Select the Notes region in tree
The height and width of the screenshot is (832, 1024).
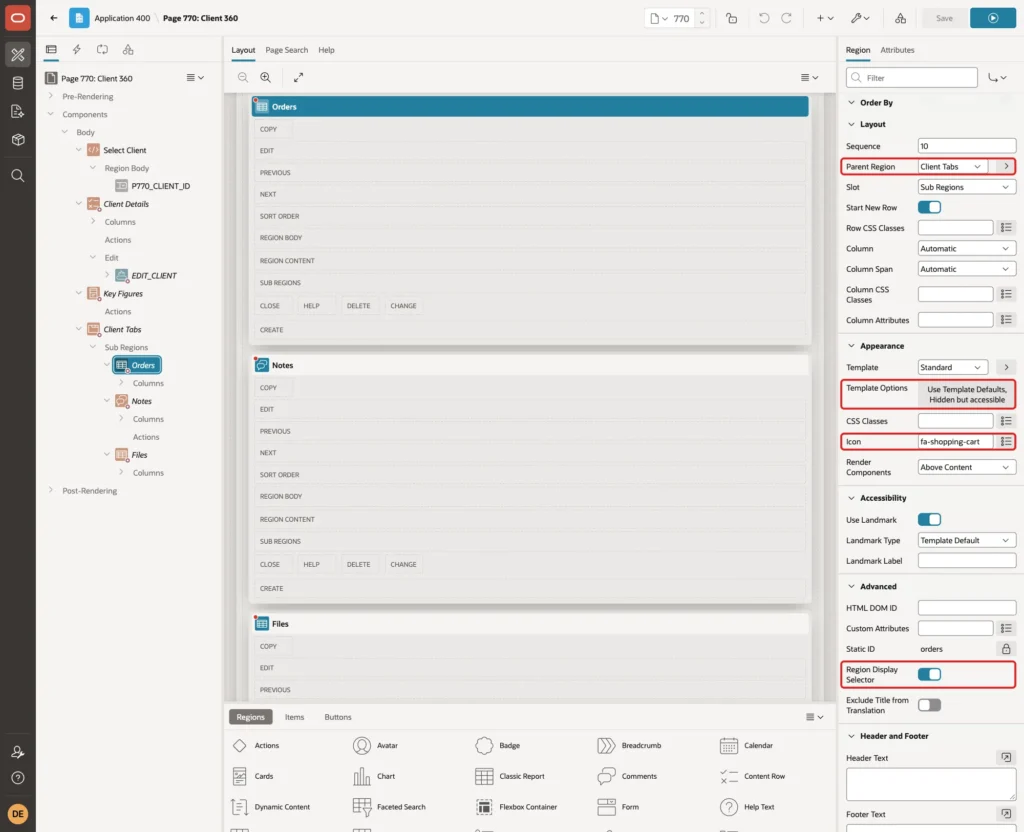click(x=141, y=401)
